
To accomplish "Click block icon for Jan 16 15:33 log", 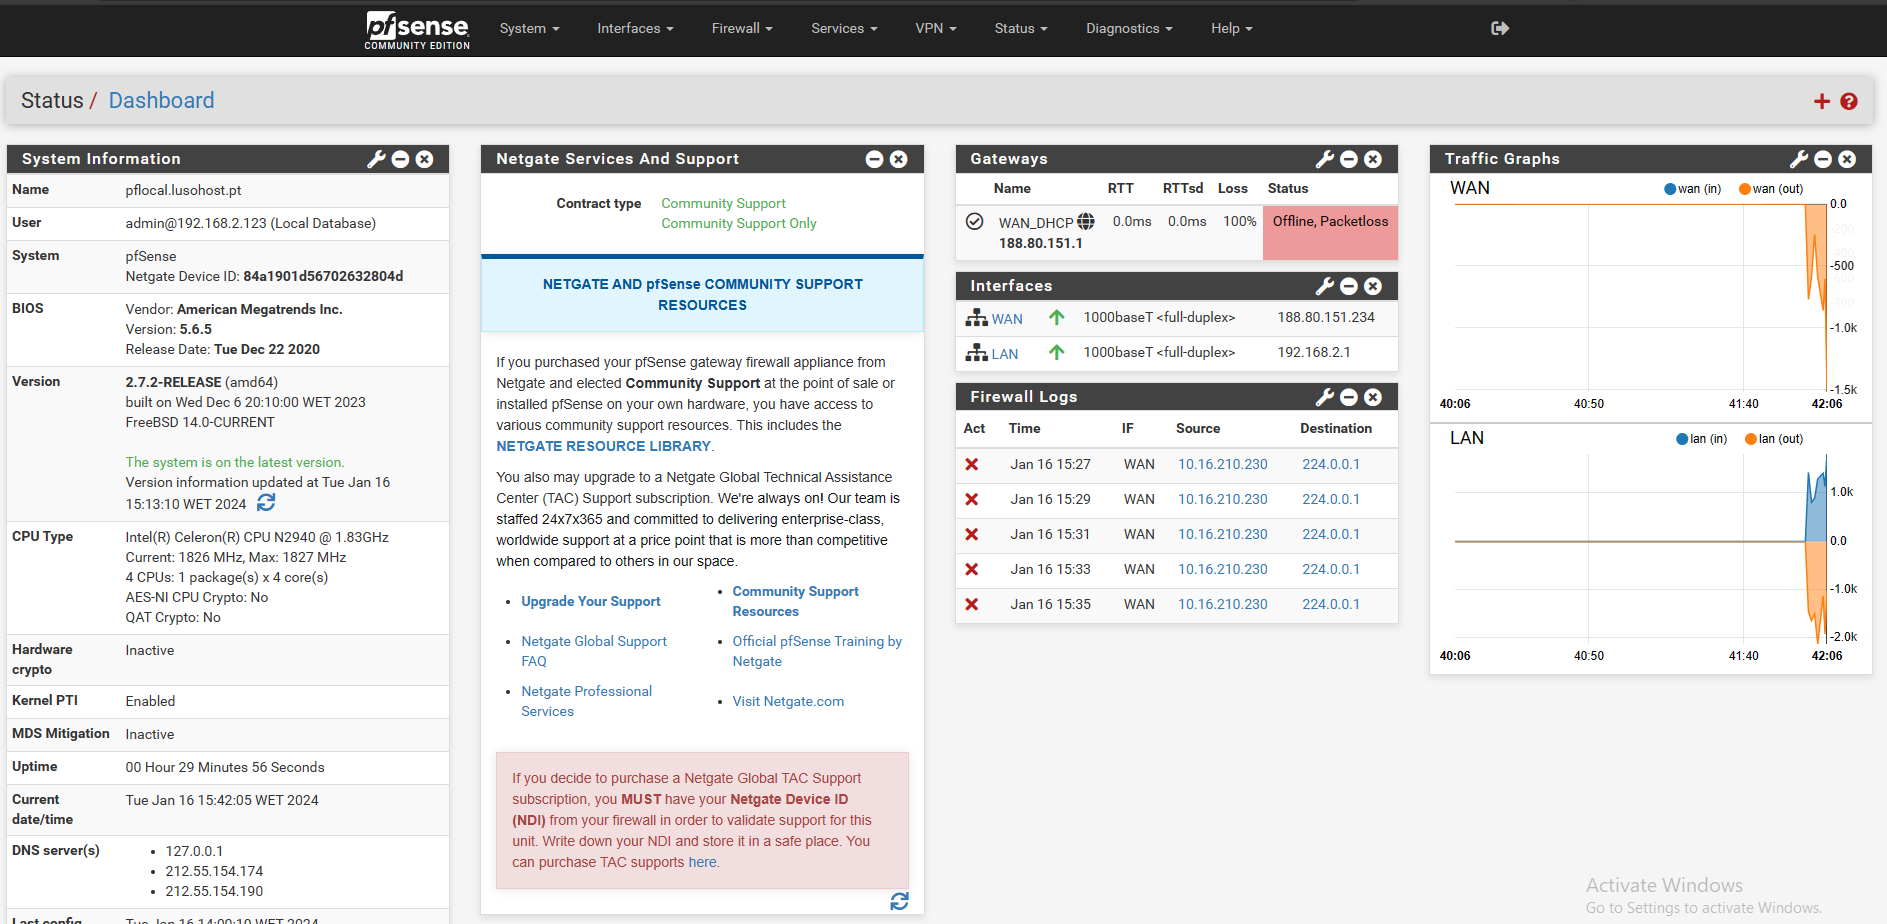I will (x=971, y=569).
